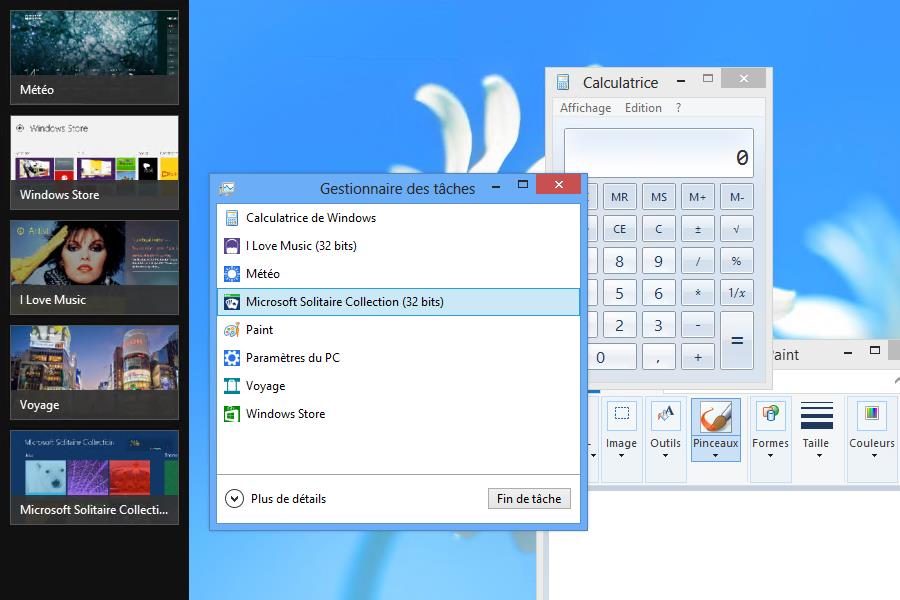Screen dimensions: 900x600
Task: Open Paint's Couleurs palette icon
Action: click(x=871, y=413)
